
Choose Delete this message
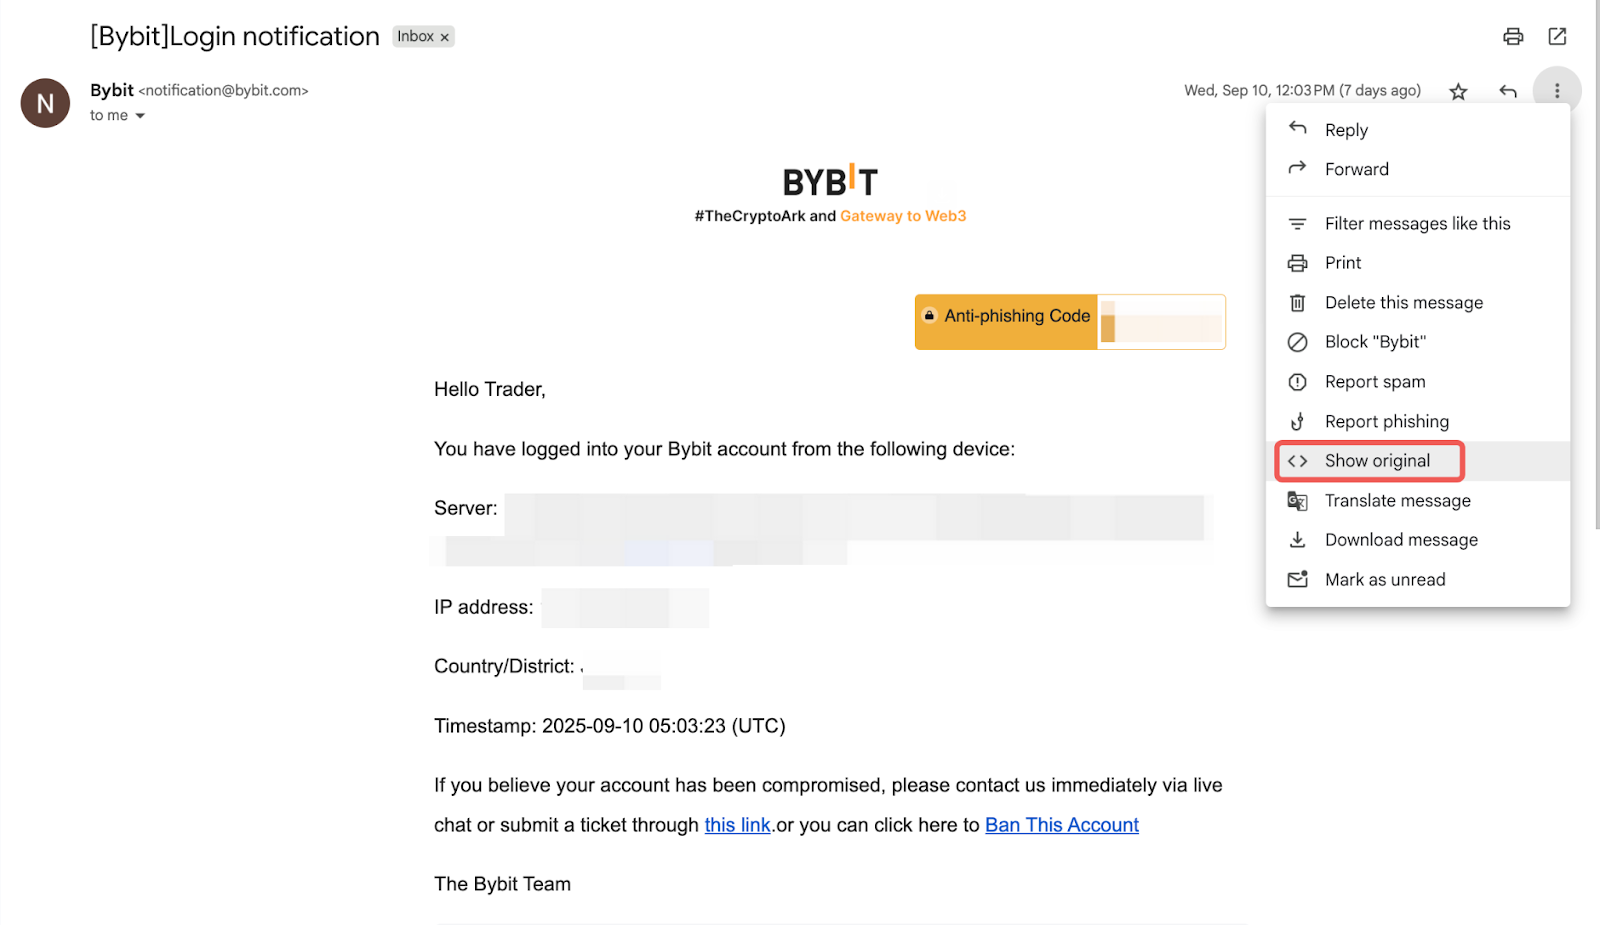click(1403, 303)
